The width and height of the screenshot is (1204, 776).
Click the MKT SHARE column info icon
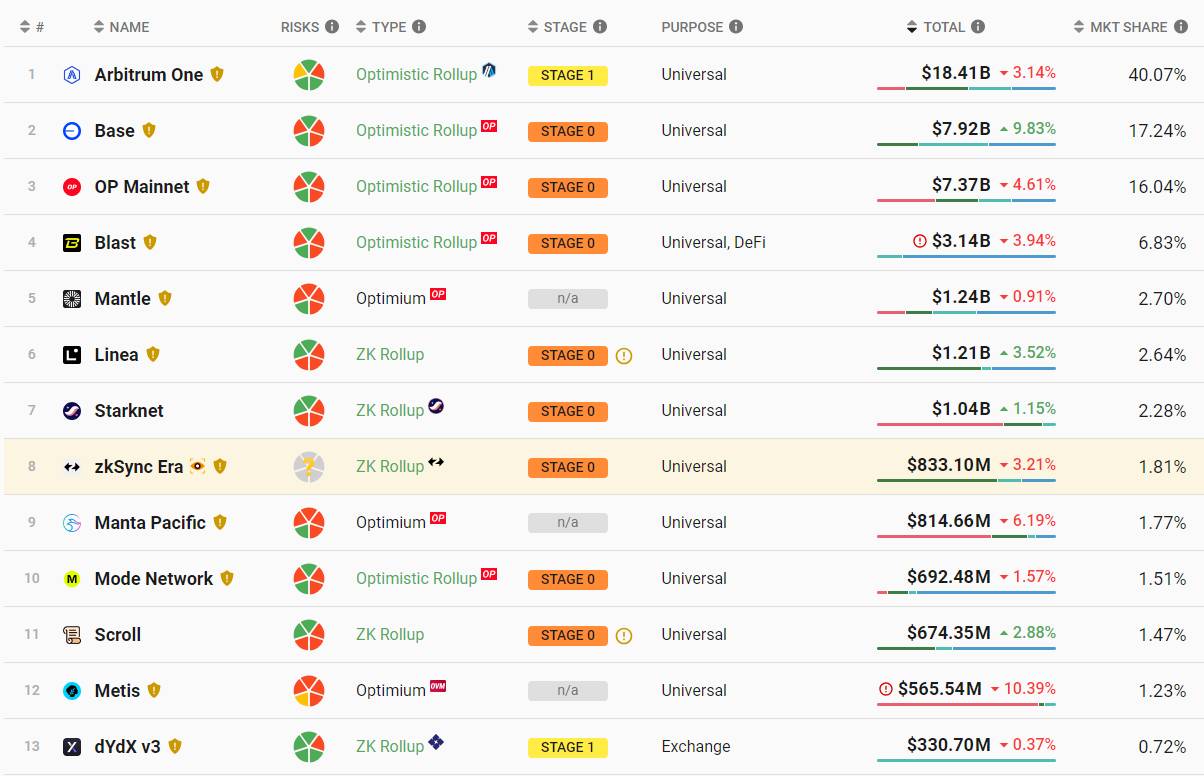pos(1180,27)
